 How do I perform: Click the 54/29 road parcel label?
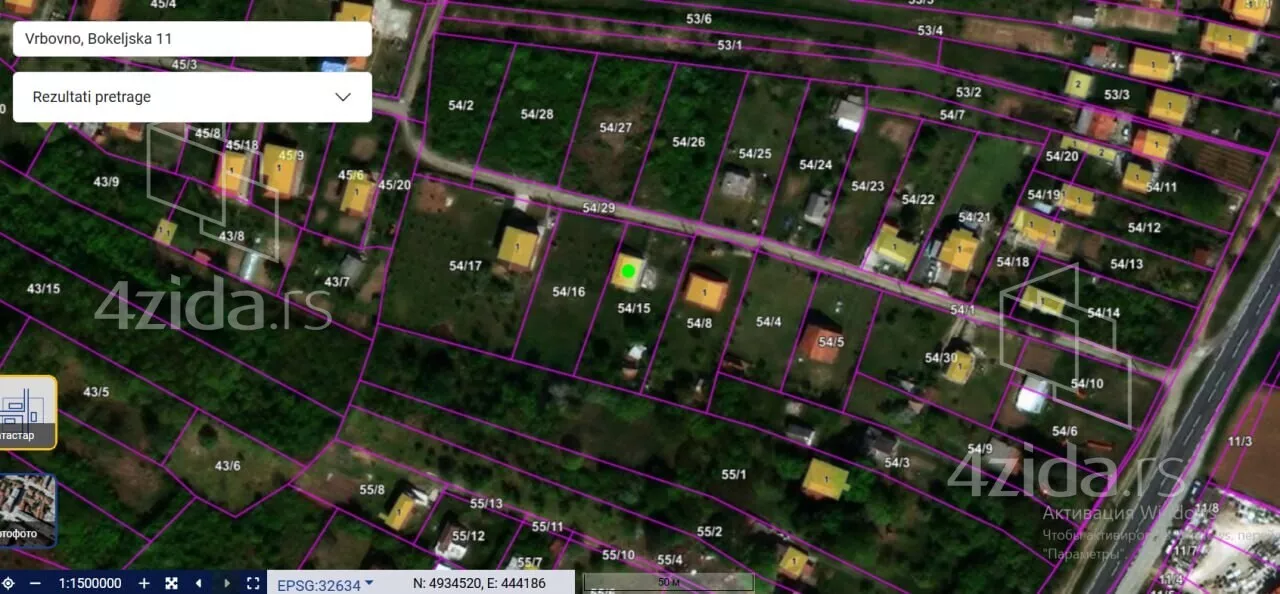tap(598, 208)
